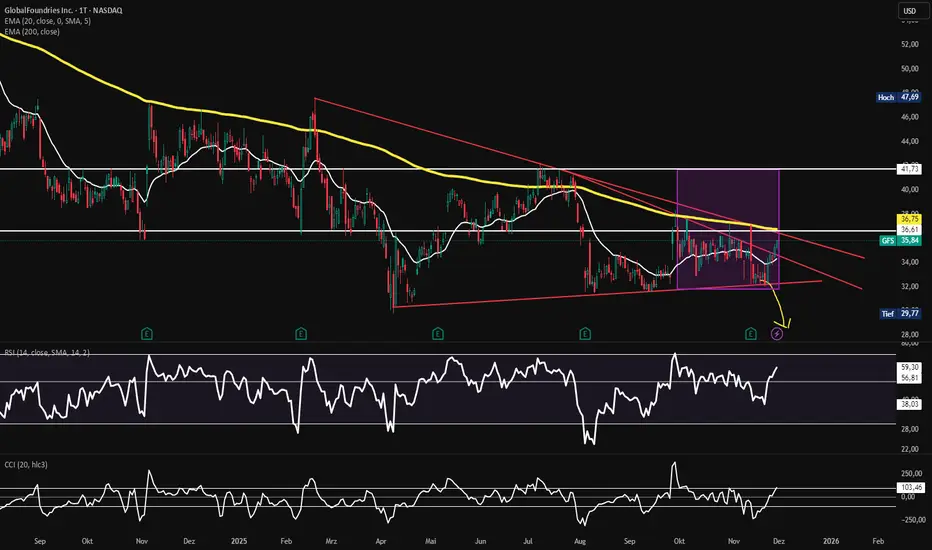
Task: Select the EMA (20, close, 0, SMA, 5) legend
Action: point(48,21)
